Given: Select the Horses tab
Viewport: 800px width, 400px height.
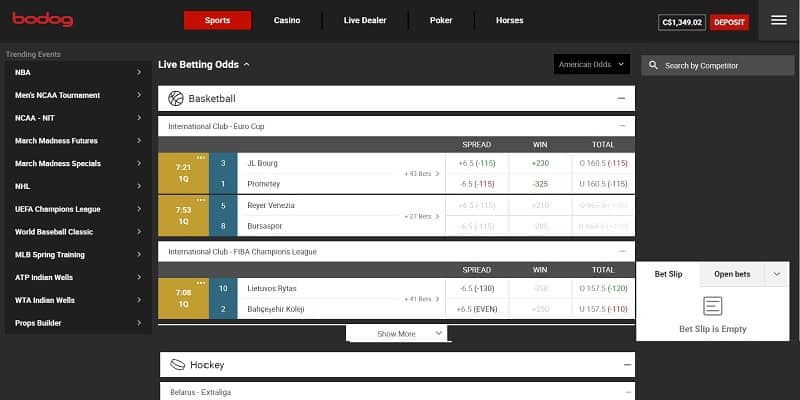Looking at the screenshot, I should [x=509, y=20].
